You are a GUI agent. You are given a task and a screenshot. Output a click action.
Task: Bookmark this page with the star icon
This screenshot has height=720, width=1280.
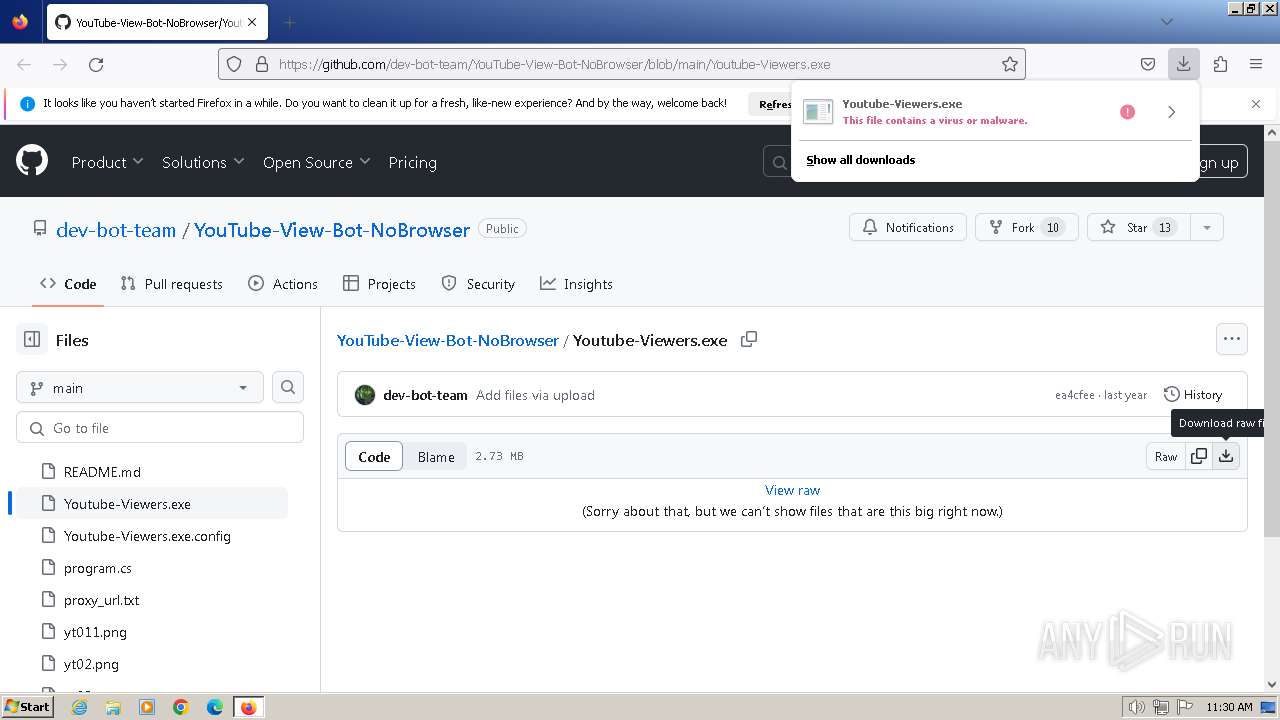[1010, 64]
